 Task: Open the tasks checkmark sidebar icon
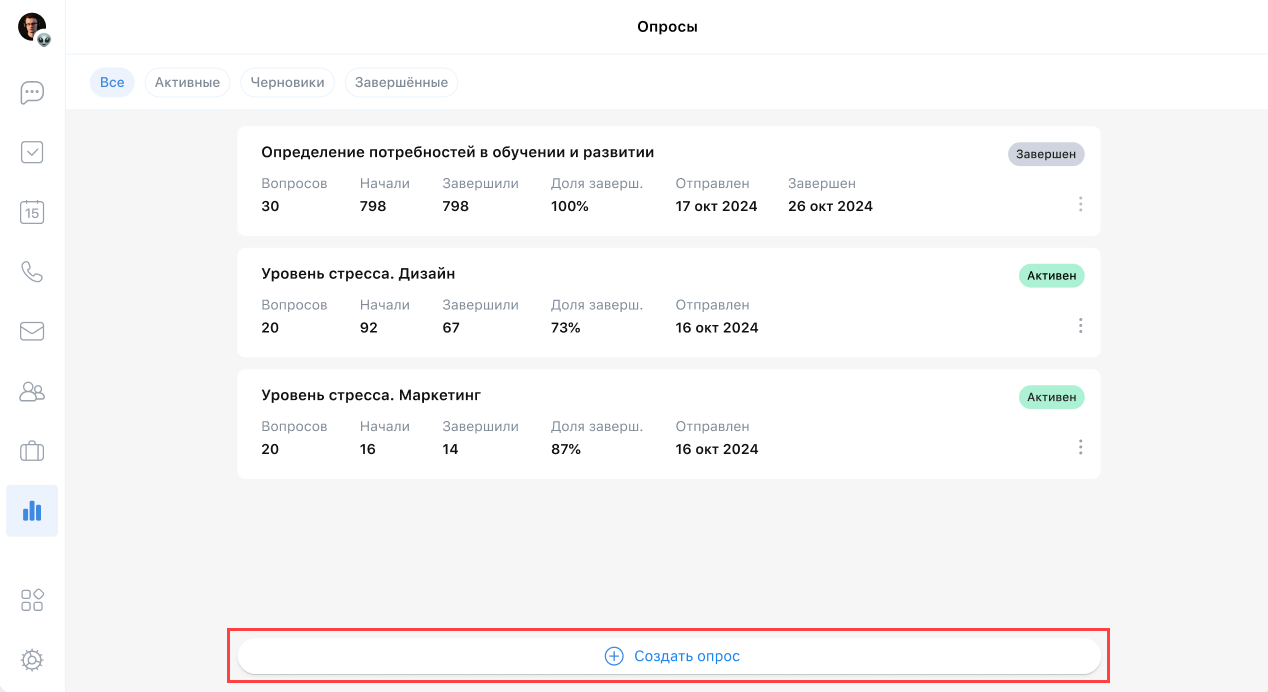[x=32, y=152]
